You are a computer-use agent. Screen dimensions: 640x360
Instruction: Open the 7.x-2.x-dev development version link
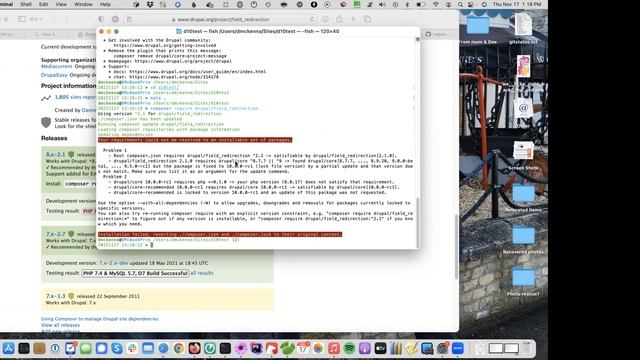pyautogui.click(x=113, y=263)
